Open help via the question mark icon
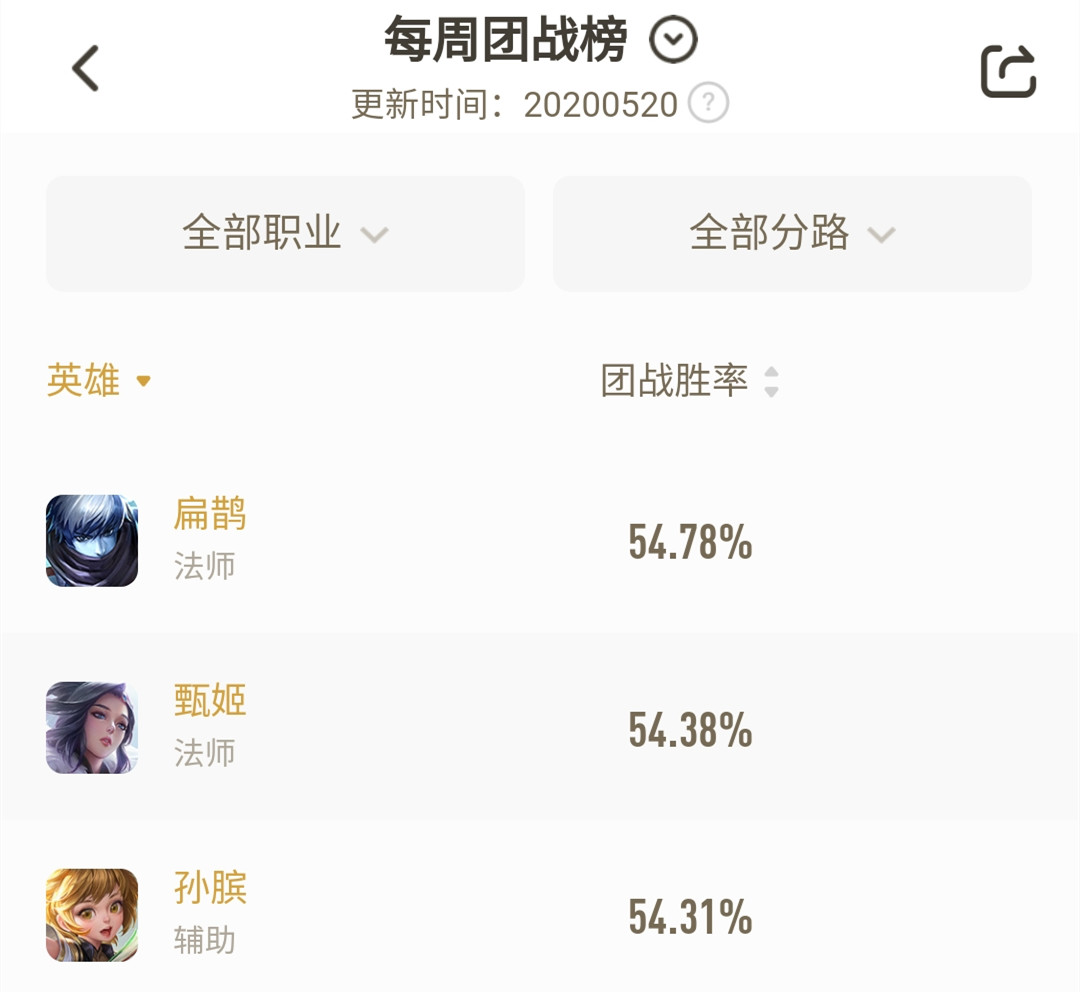Screen dimensions: 1080x992 click(710, 101)
